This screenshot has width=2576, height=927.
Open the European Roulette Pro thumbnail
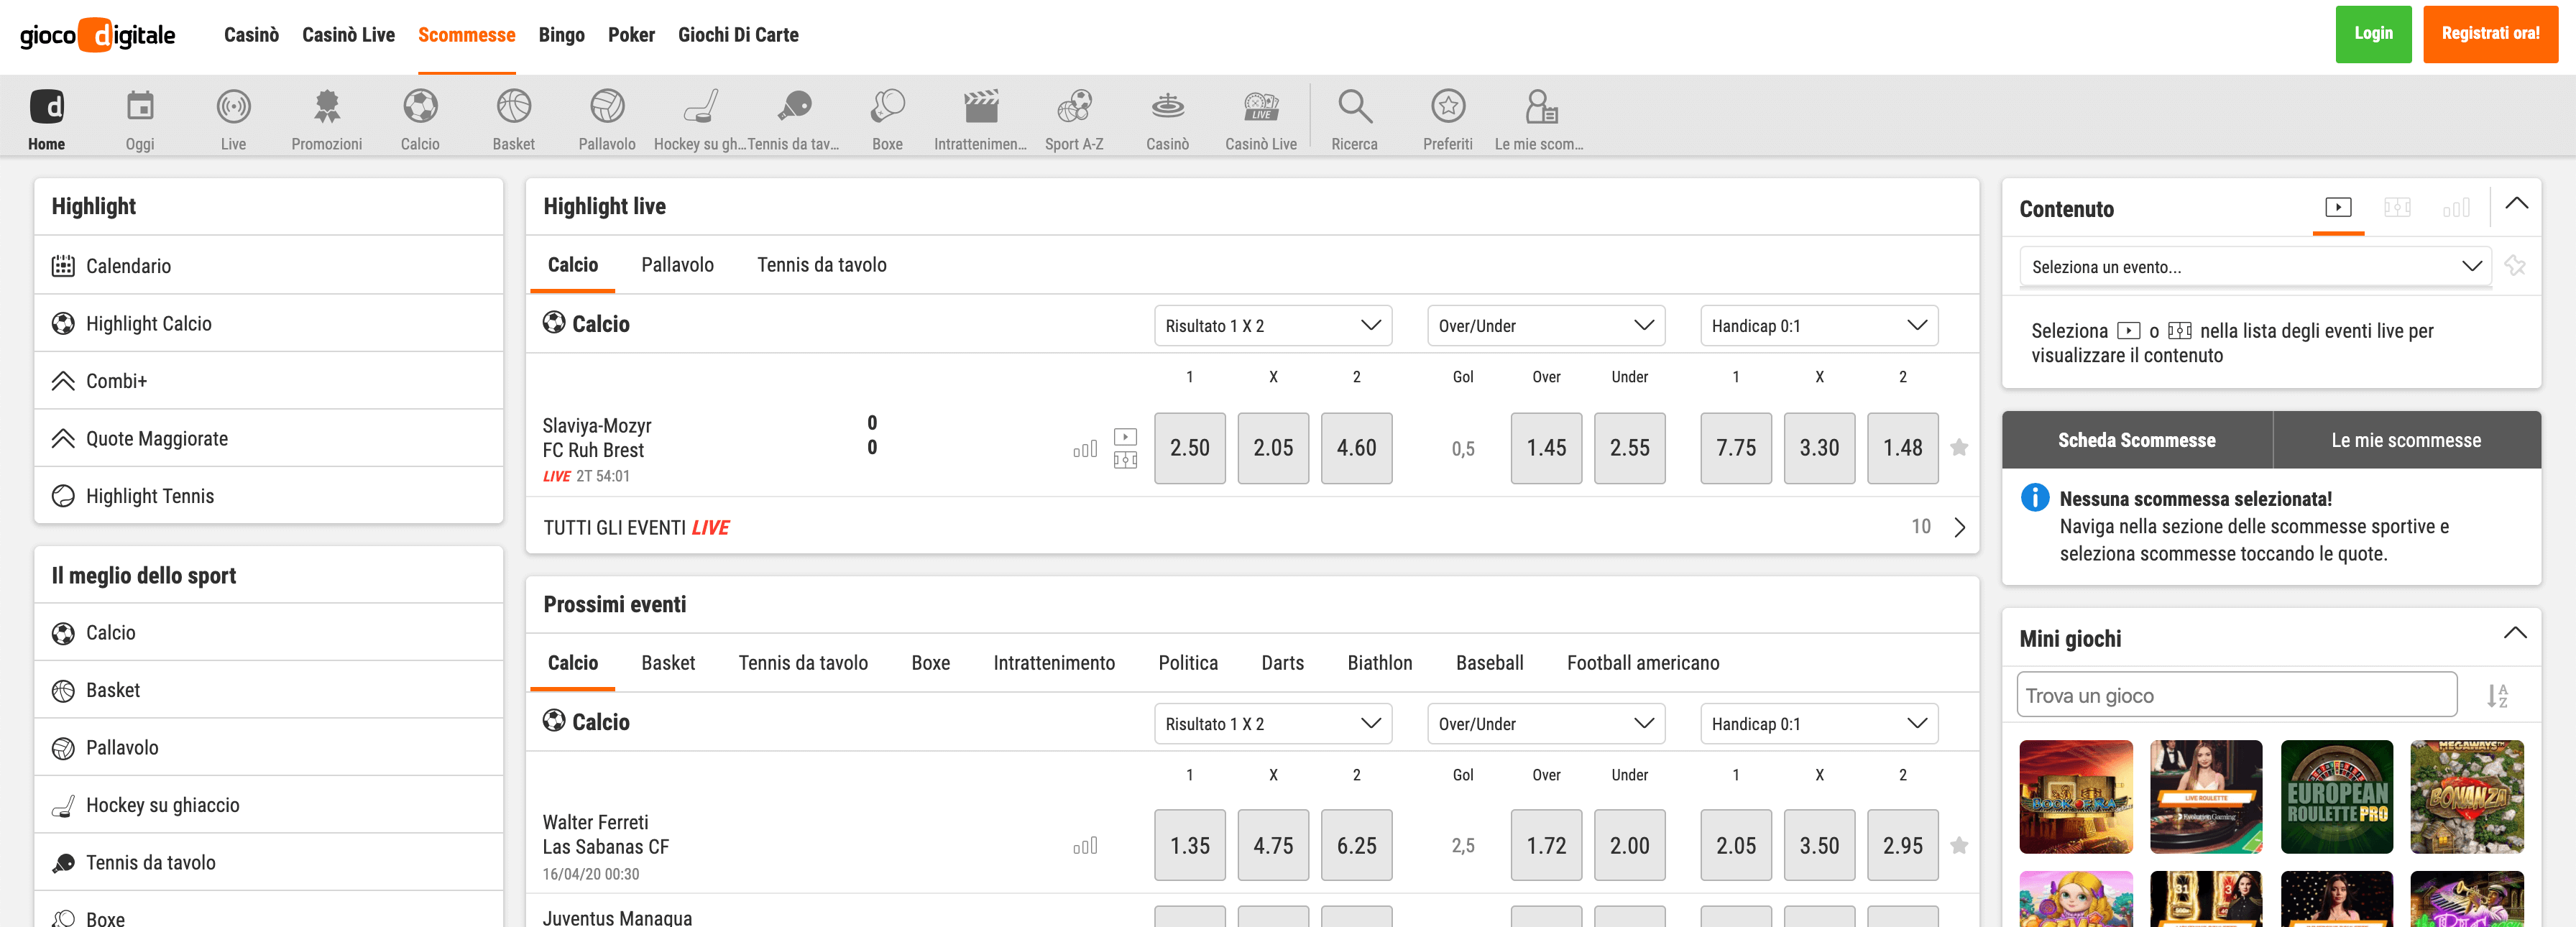2337,797
